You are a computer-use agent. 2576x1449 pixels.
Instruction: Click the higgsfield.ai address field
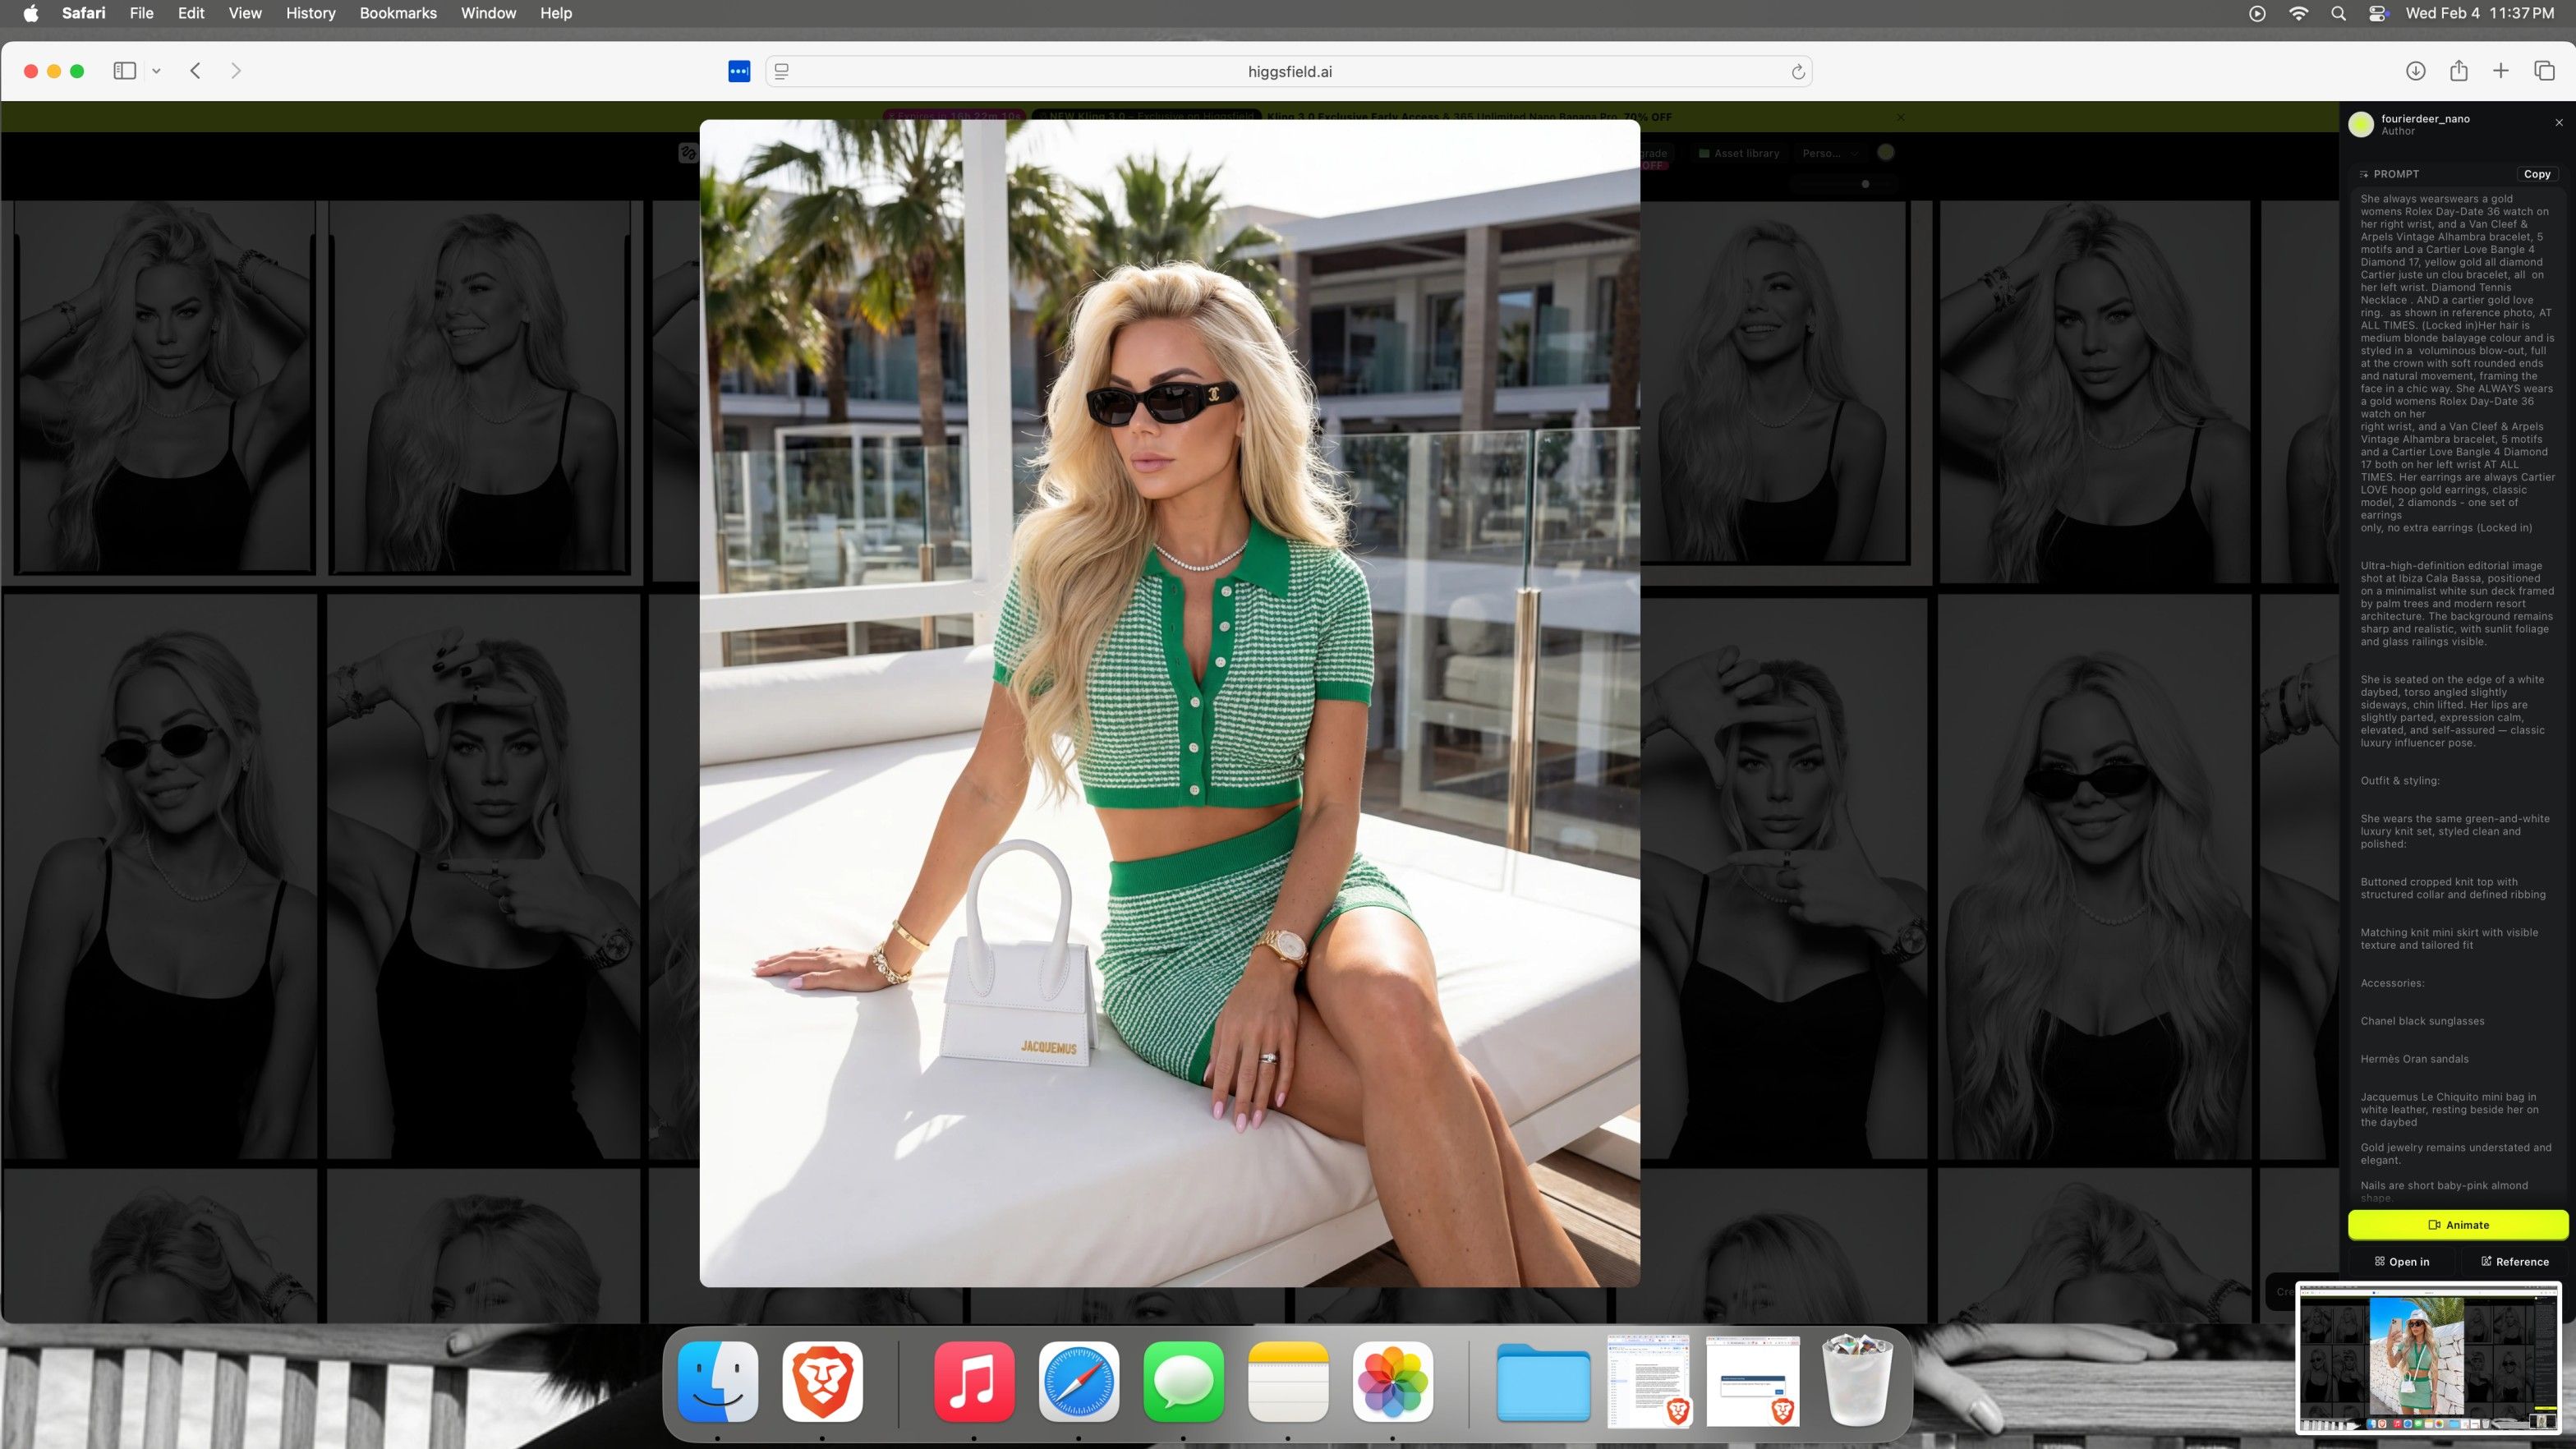[1288, 72]
